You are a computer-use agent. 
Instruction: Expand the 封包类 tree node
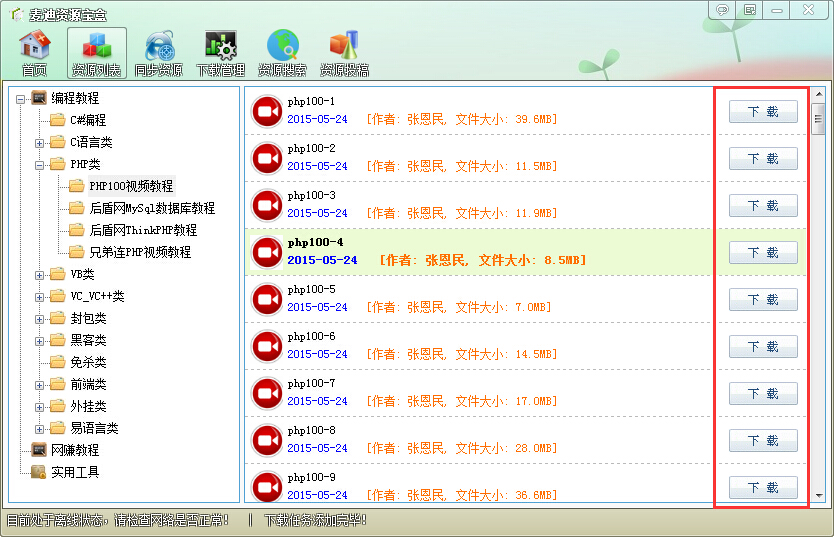coord(39,320)
